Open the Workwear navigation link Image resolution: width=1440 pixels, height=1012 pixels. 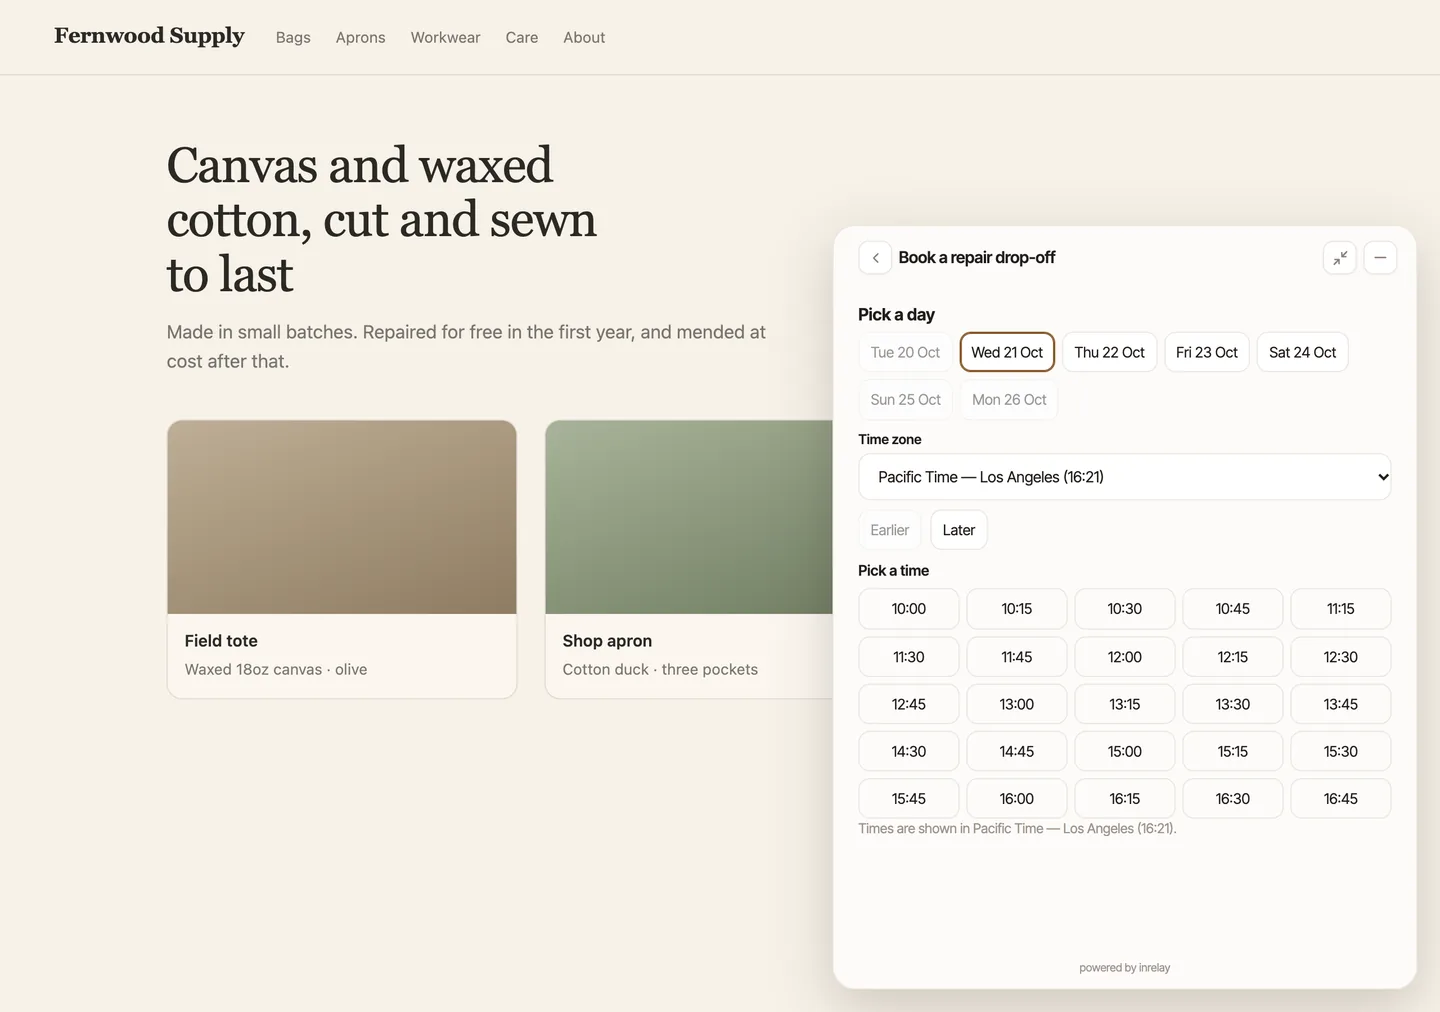point(445,38)
